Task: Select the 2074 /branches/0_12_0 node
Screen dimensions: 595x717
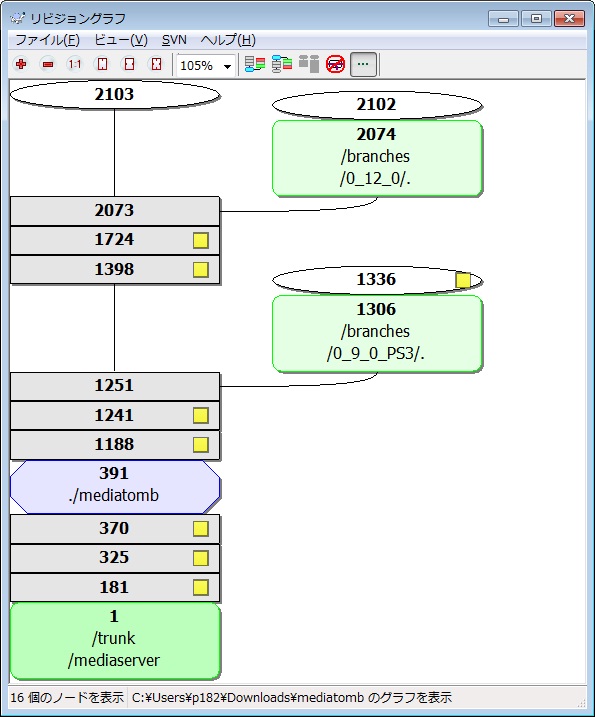Action: [x=377, y=158]
